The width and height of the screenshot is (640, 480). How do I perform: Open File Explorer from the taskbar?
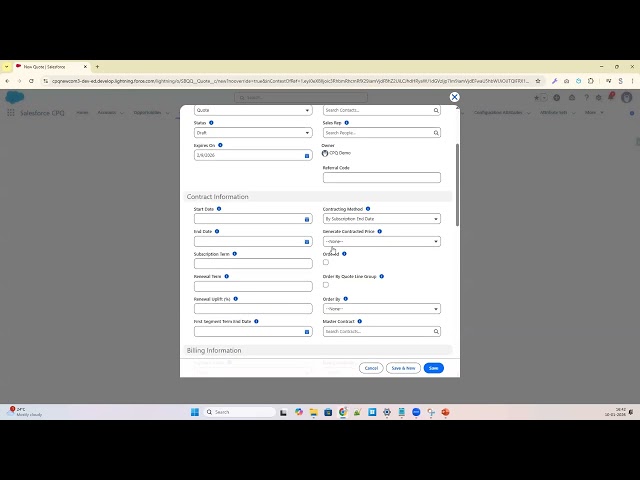click(313, 412)
